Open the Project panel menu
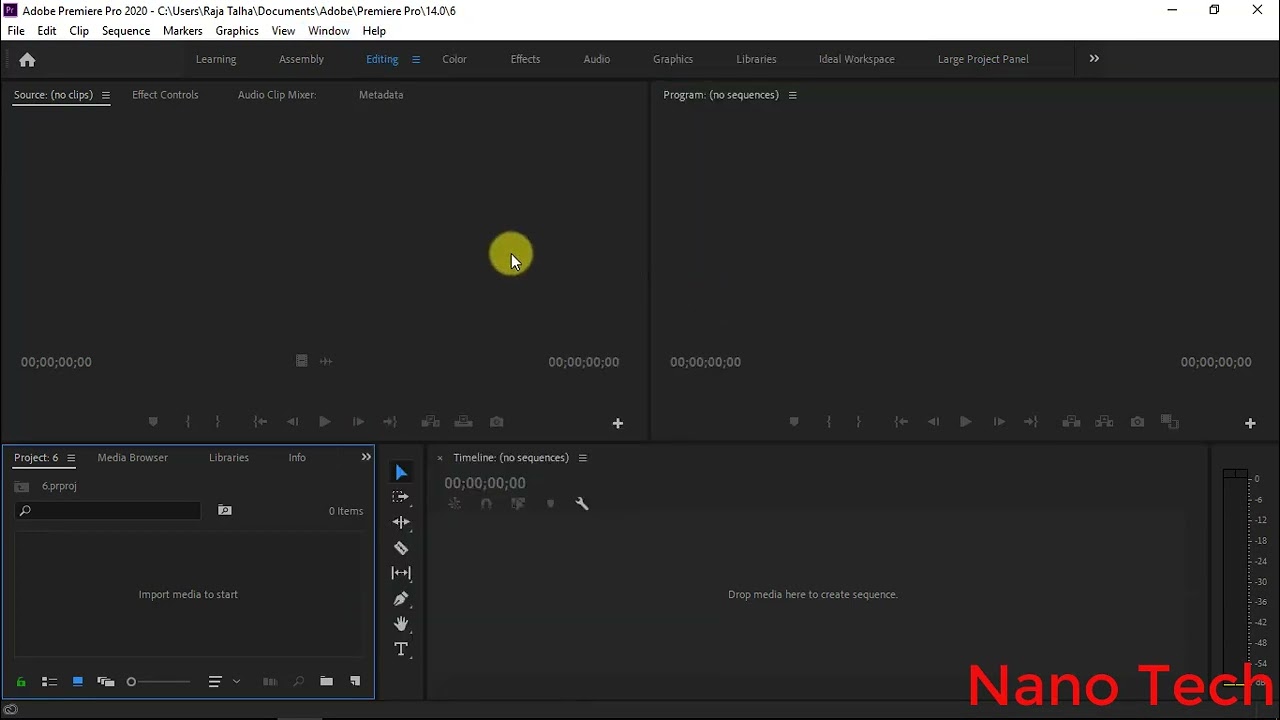1280x720 pixels. tap(71, 458)
